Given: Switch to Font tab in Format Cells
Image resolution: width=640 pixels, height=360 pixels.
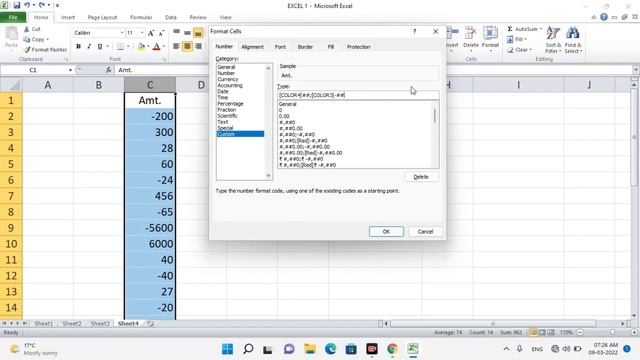Looking at the screenshot, I should [x=280, y=47].
